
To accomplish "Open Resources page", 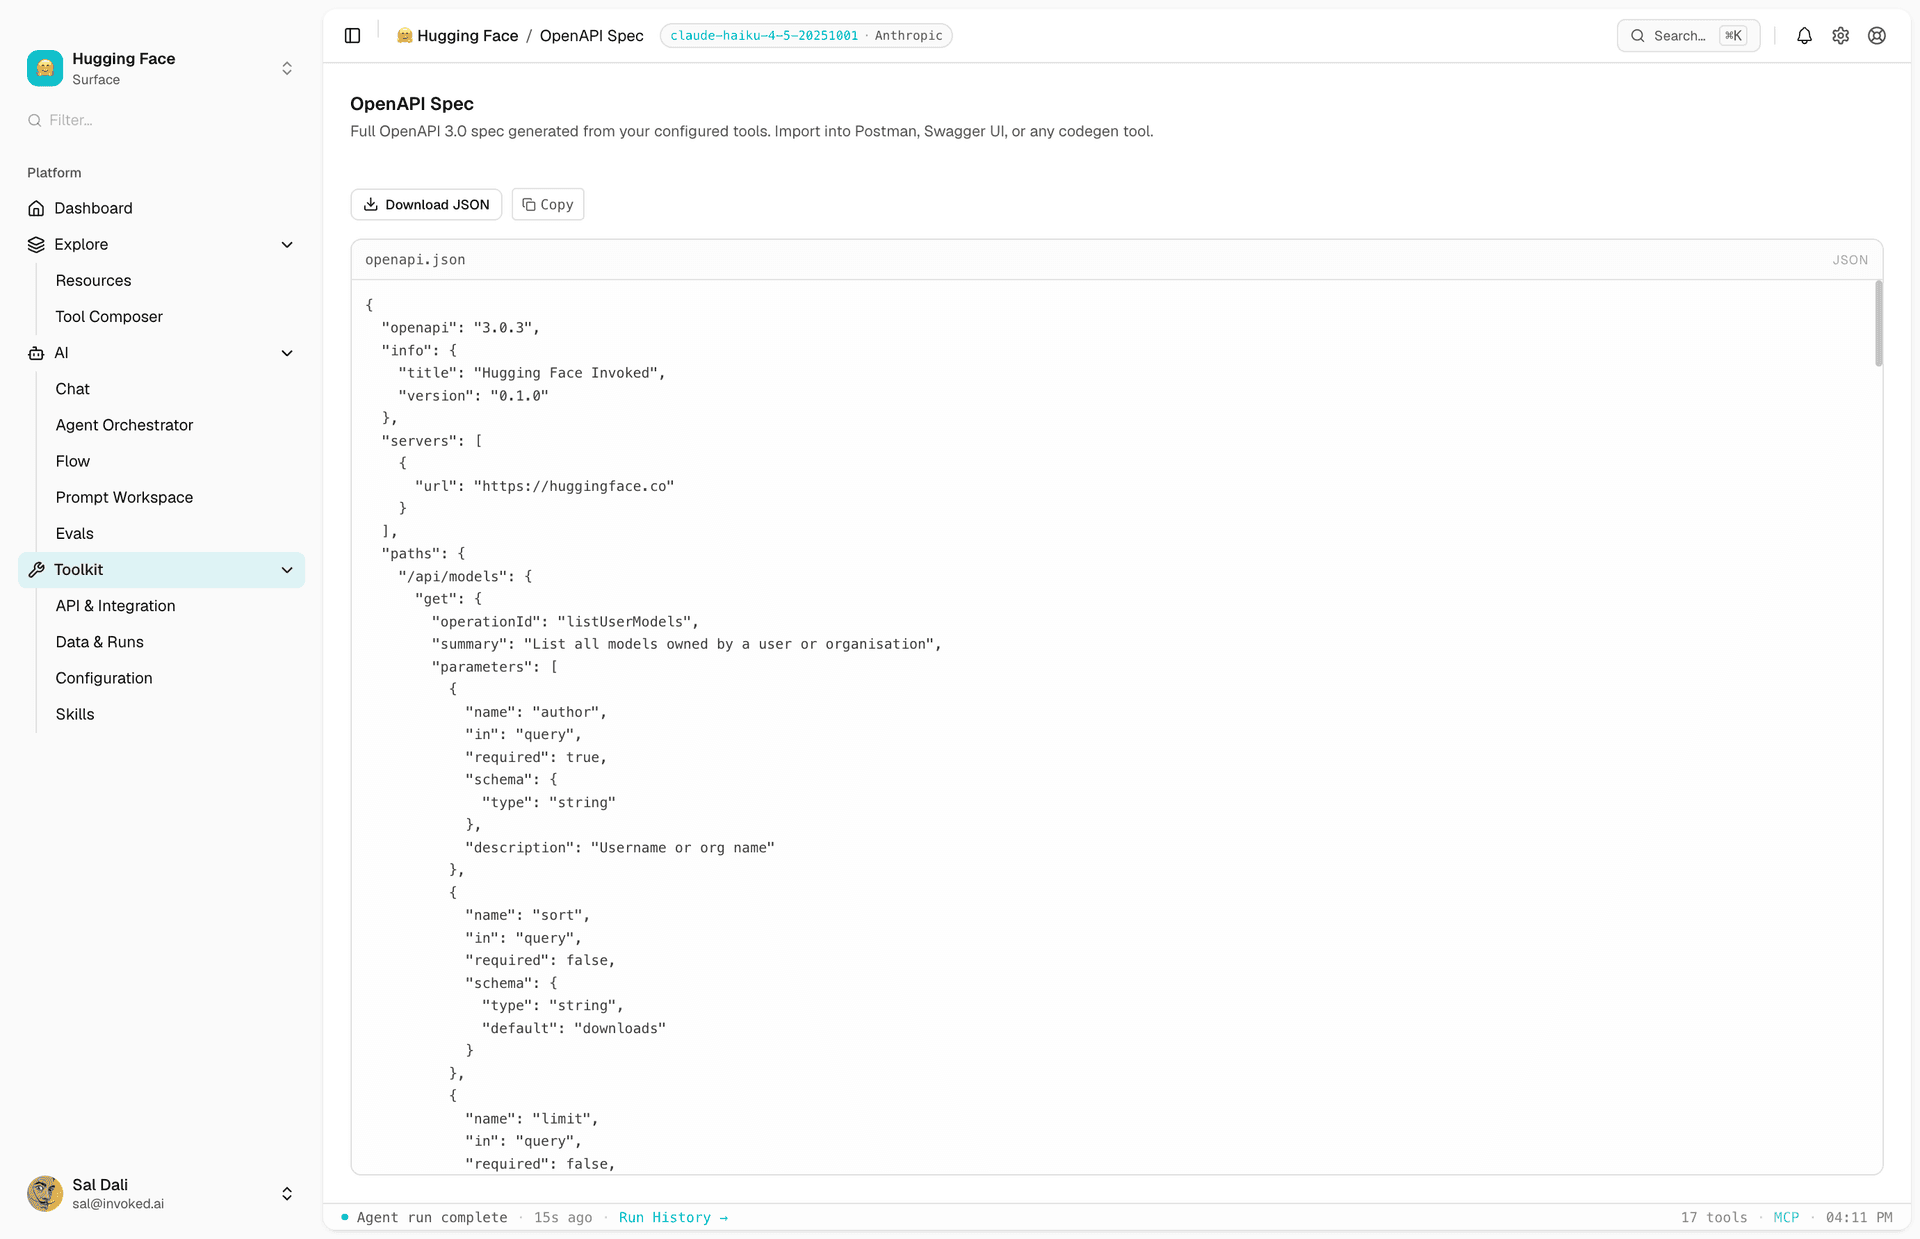I will (x=93, y=281).
